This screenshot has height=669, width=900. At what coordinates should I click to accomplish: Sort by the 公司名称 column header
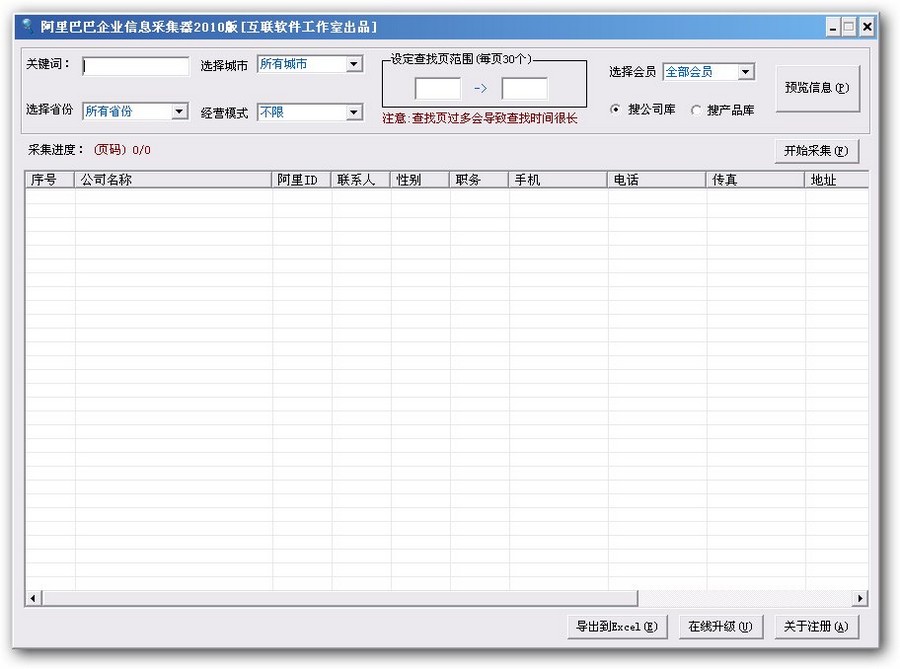click(x=173, y=180)
